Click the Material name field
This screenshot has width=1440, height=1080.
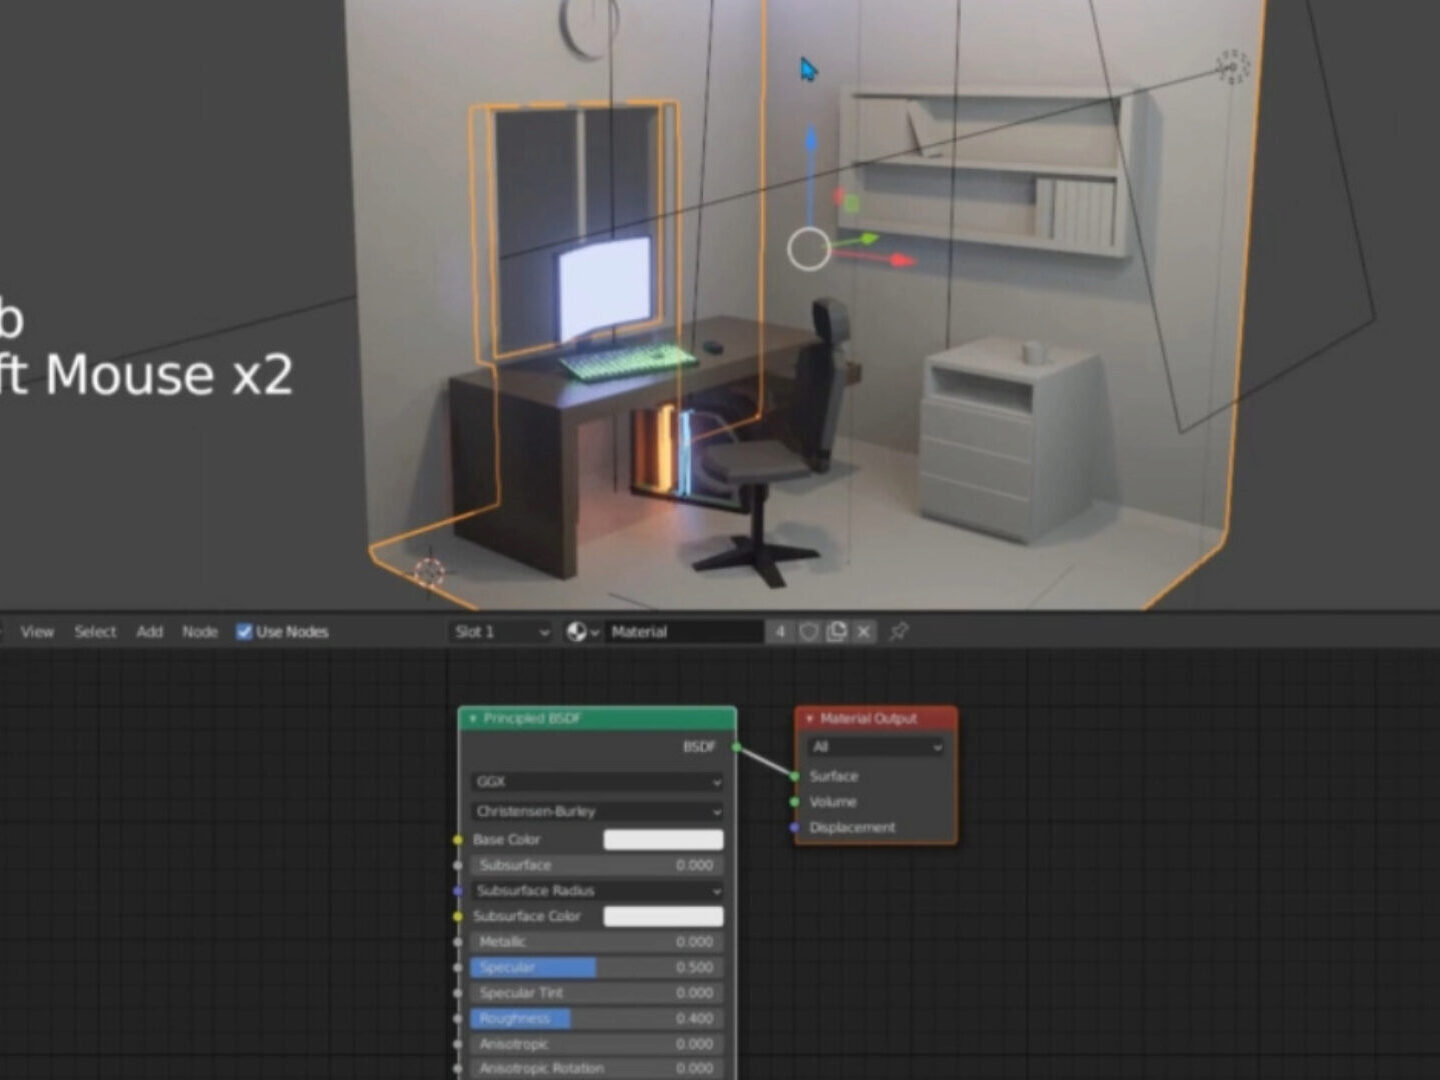684,632
